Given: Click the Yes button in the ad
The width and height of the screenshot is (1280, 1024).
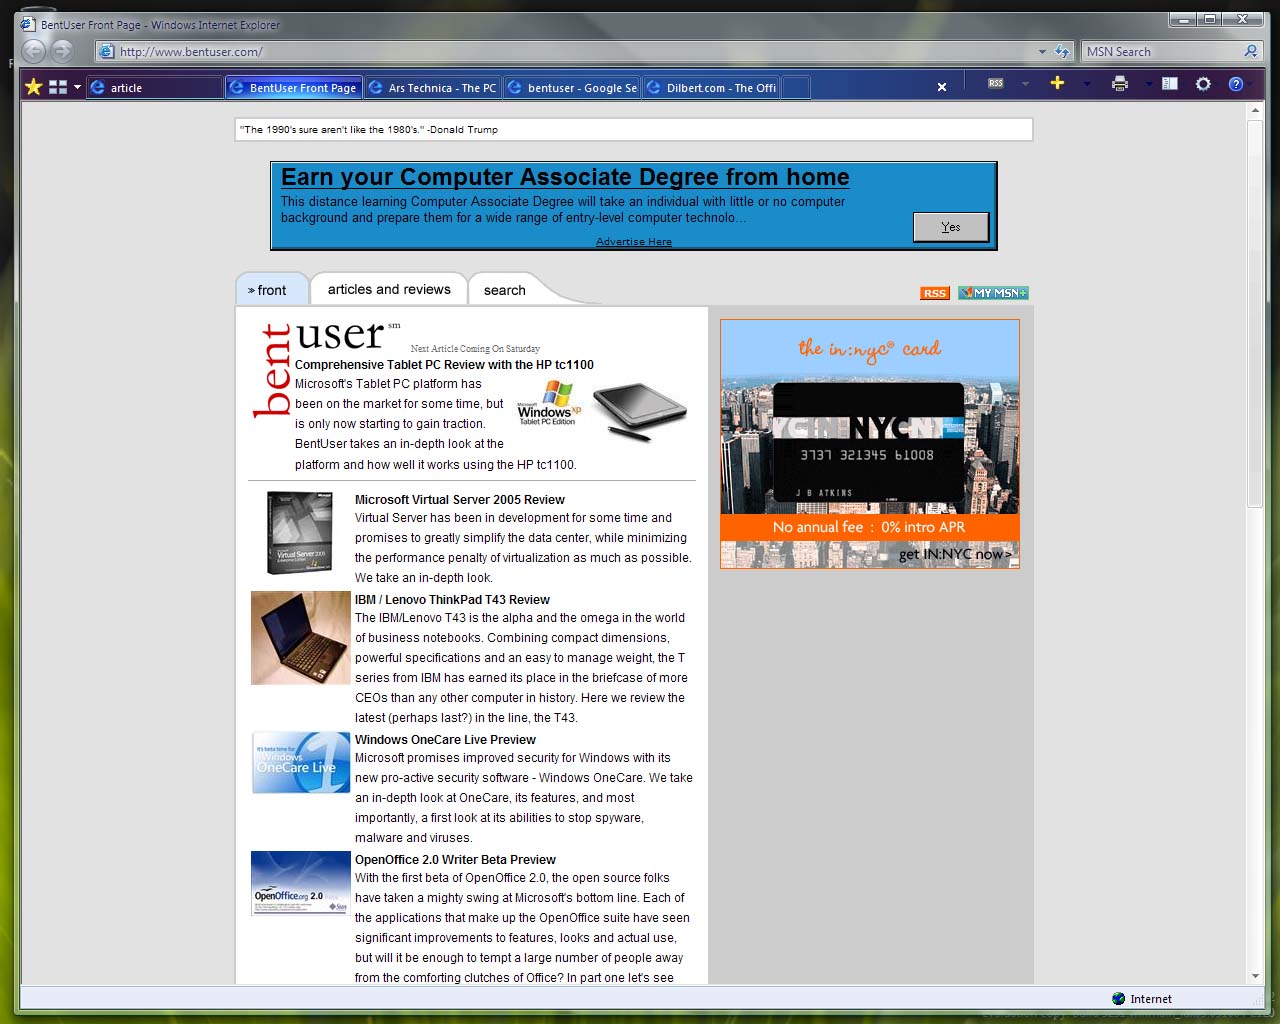Looking at the screenshot, I should tap(951, 227).
